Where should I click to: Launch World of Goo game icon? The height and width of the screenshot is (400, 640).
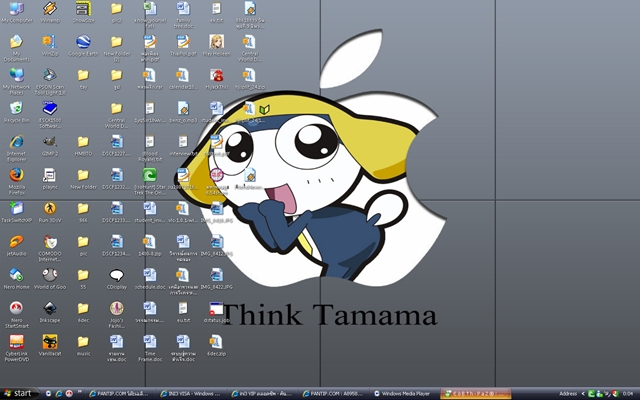50,279
